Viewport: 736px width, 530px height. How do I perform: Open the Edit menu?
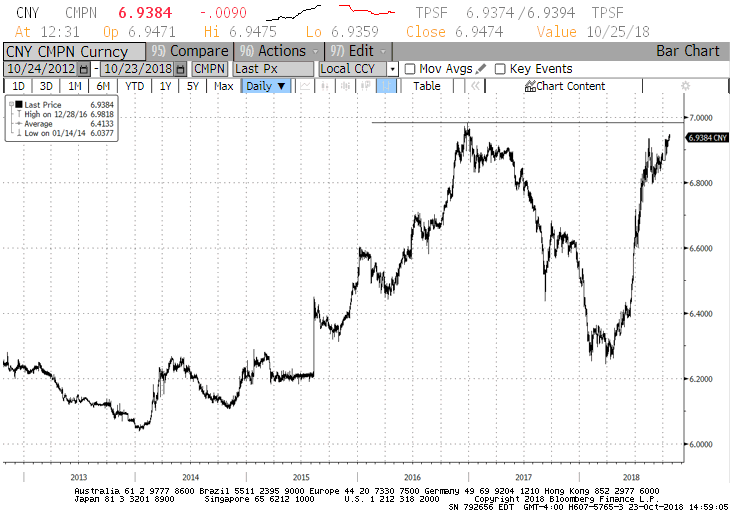(x=358, y=51)
